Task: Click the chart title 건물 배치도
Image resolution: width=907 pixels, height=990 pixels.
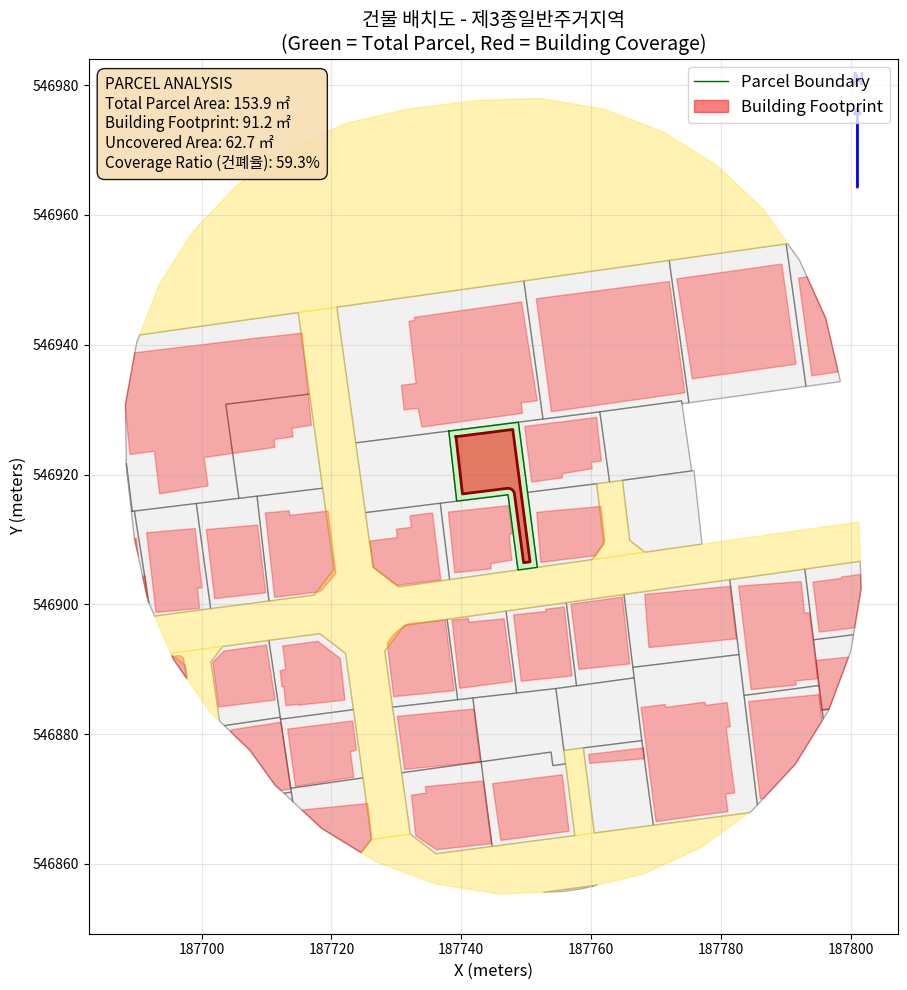Action: click(493, 18)
